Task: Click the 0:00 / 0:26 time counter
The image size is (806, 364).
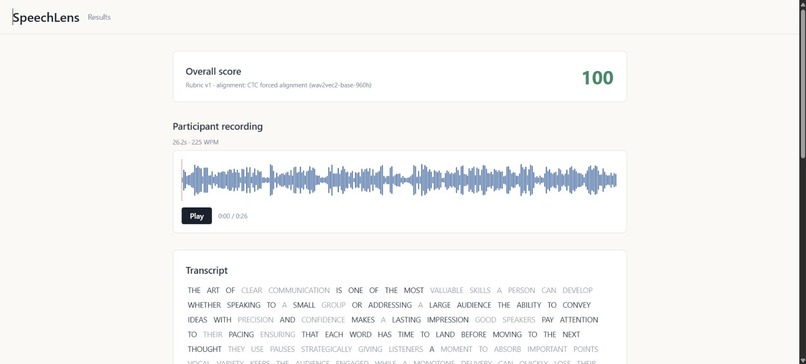Action: pyautogui.click(x=233, y=216)
